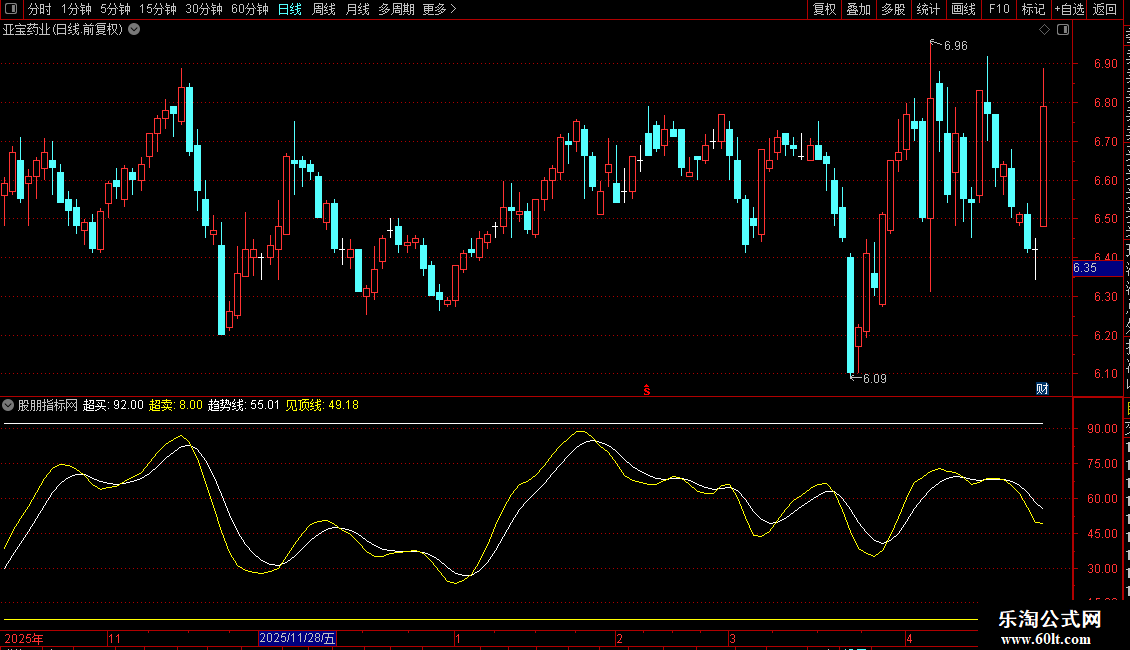Select the 周线 weekly period tab
Image resolution: width=1130 pixels, height=650 pixels.
tap(324, 9)
